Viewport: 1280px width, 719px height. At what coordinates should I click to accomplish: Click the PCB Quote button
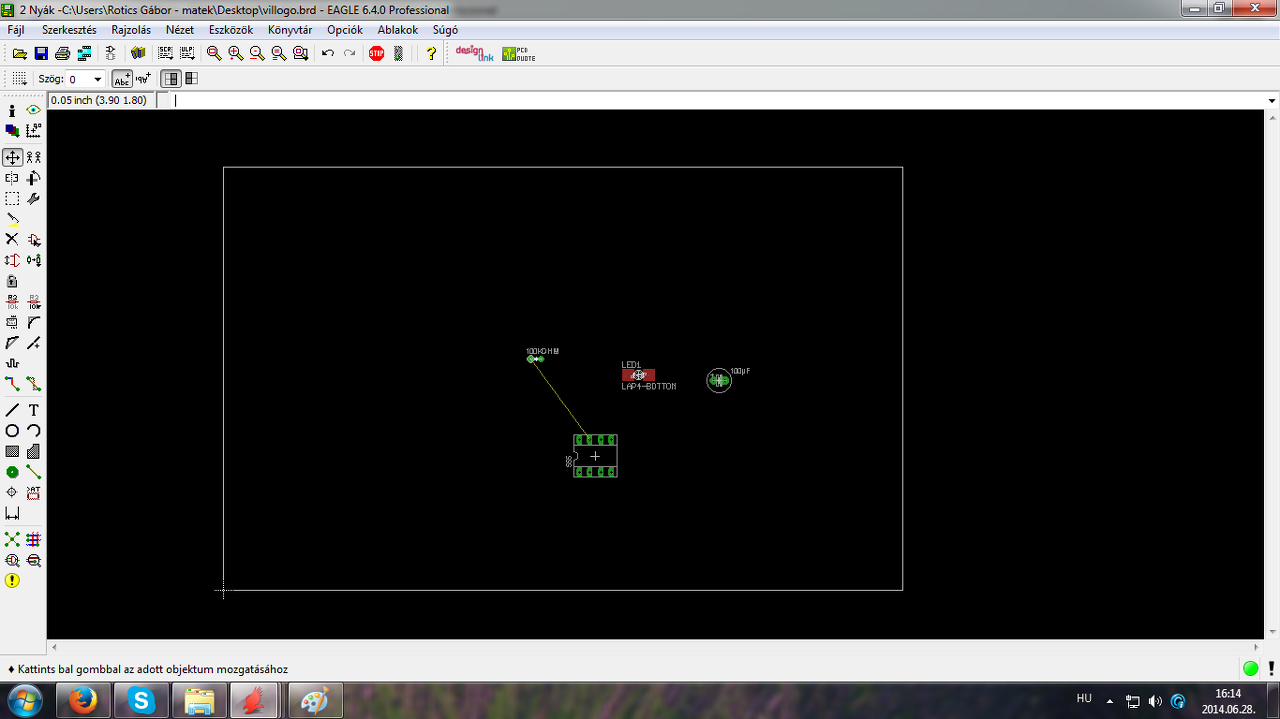coord(519,53)
